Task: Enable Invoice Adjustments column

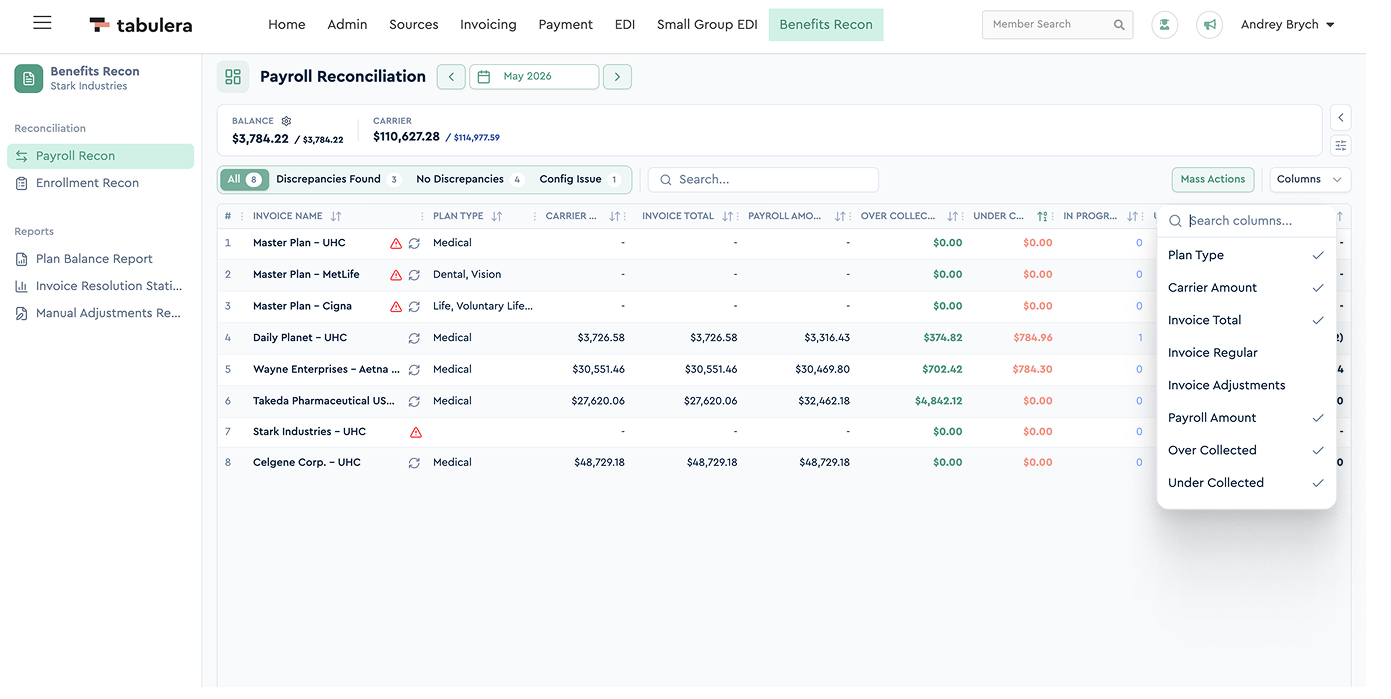Action: (x=1246, y=385)
